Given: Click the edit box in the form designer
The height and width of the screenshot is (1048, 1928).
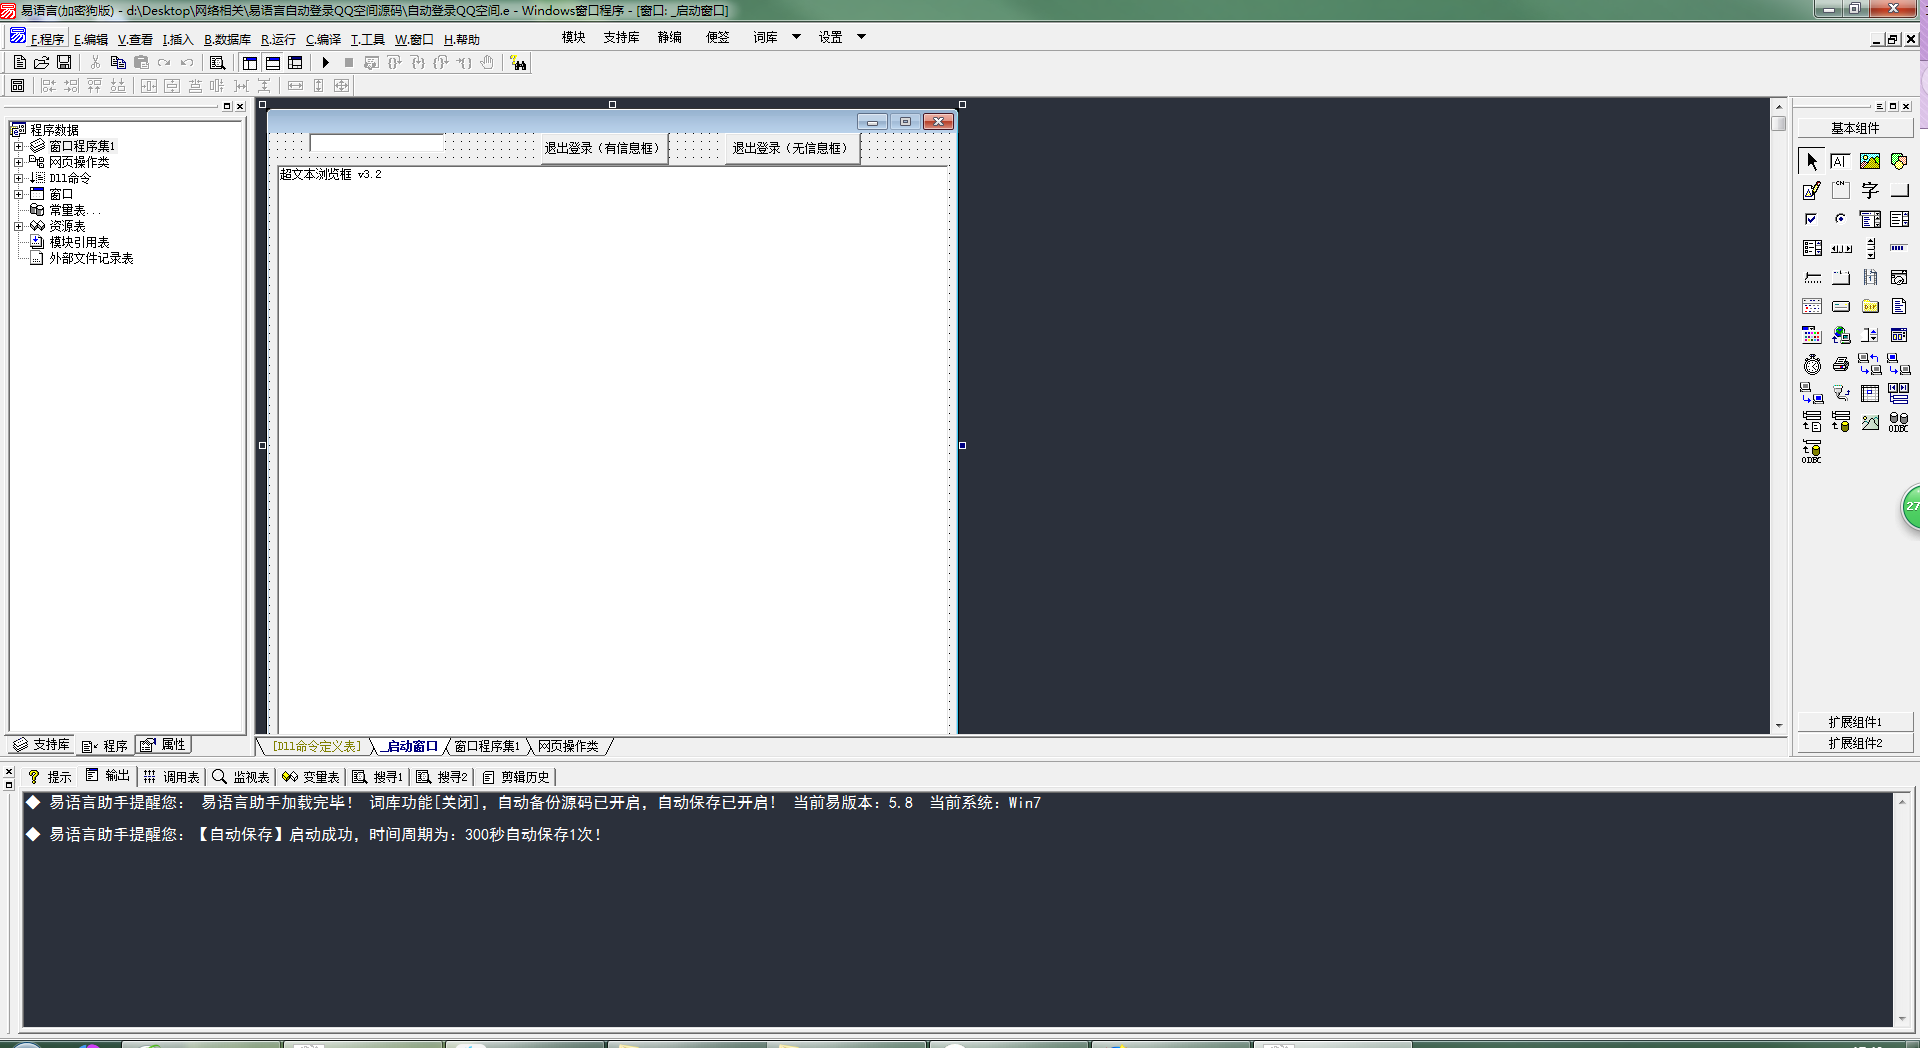Looking at the screenshot, I should pyautogui.click(x=376, y=143).
